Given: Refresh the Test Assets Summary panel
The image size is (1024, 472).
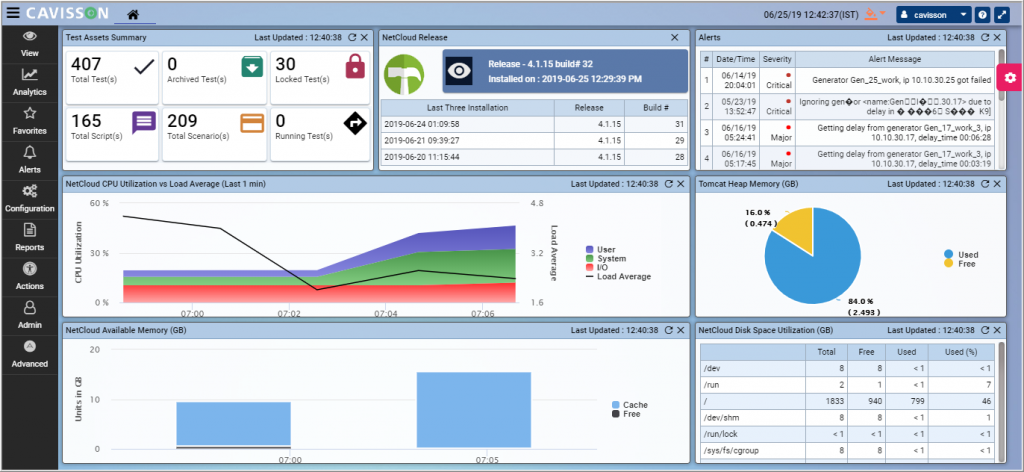Looking at the screenshot, I should tap(352, 38).
